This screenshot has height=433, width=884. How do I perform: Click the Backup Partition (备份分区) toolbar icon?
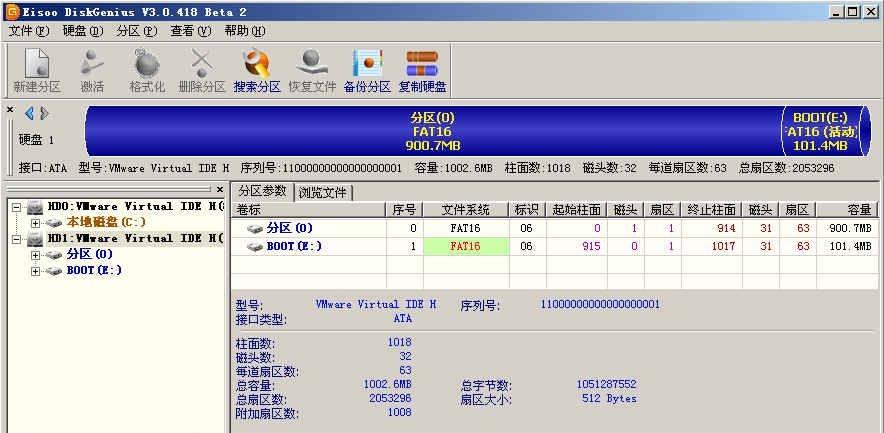367,63
